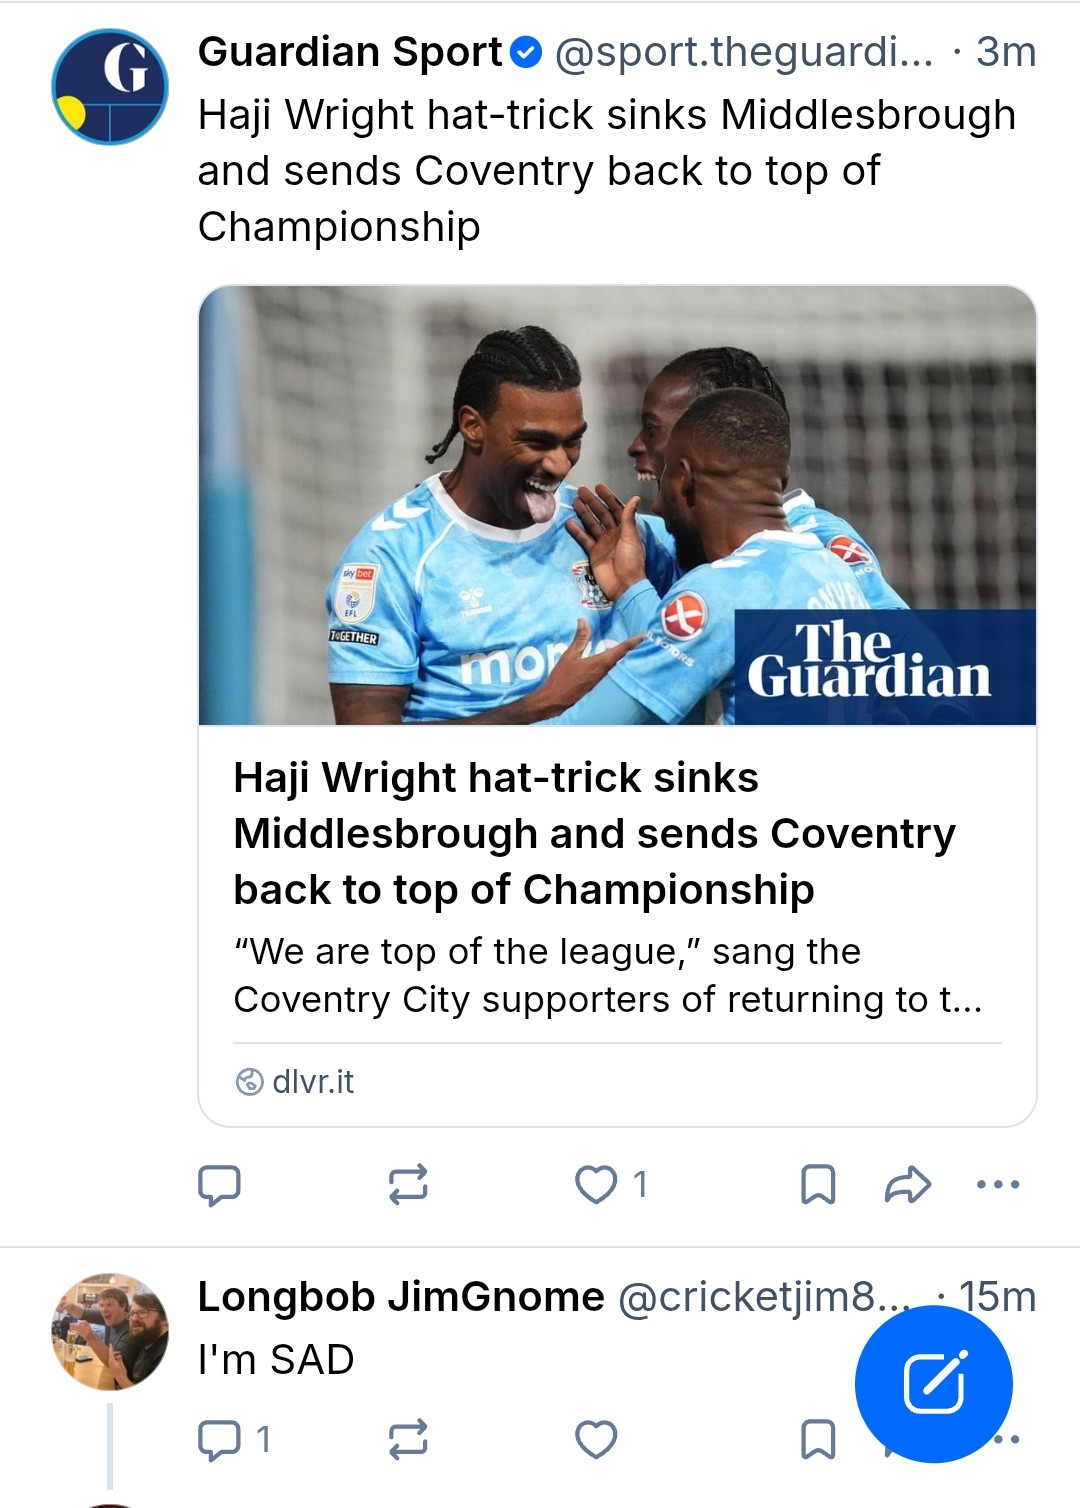Compose a new post
The image size is (1080, 1508).
pos(933,1384)
